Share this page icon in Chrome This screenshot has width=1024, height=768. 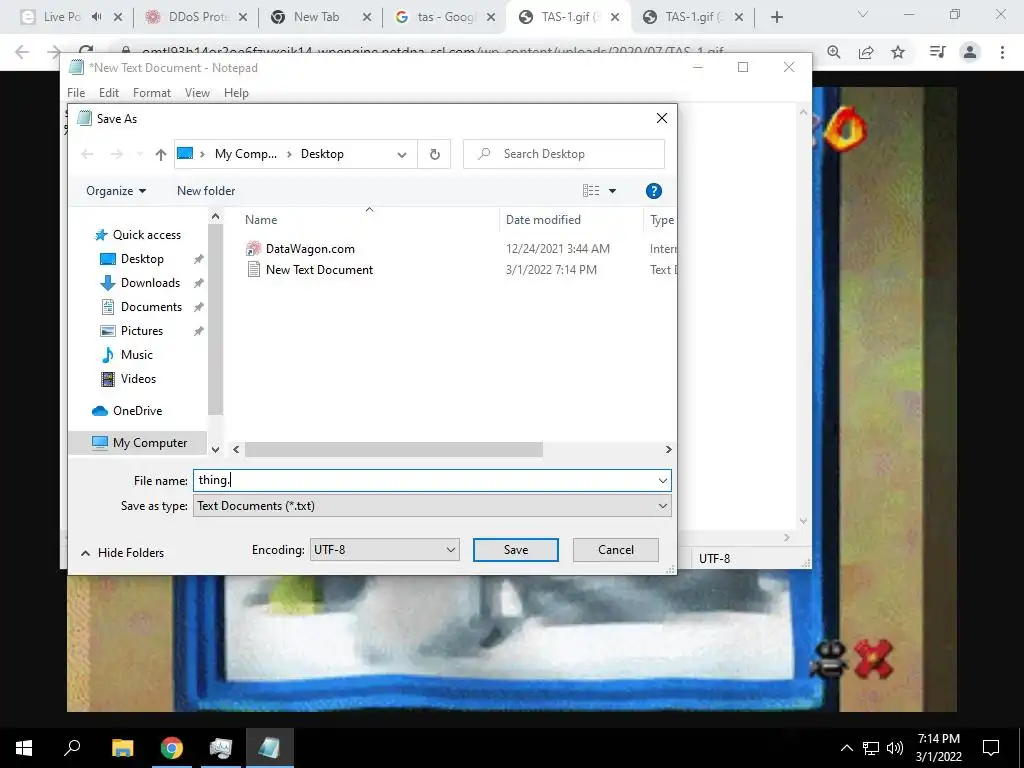[866, 52]
